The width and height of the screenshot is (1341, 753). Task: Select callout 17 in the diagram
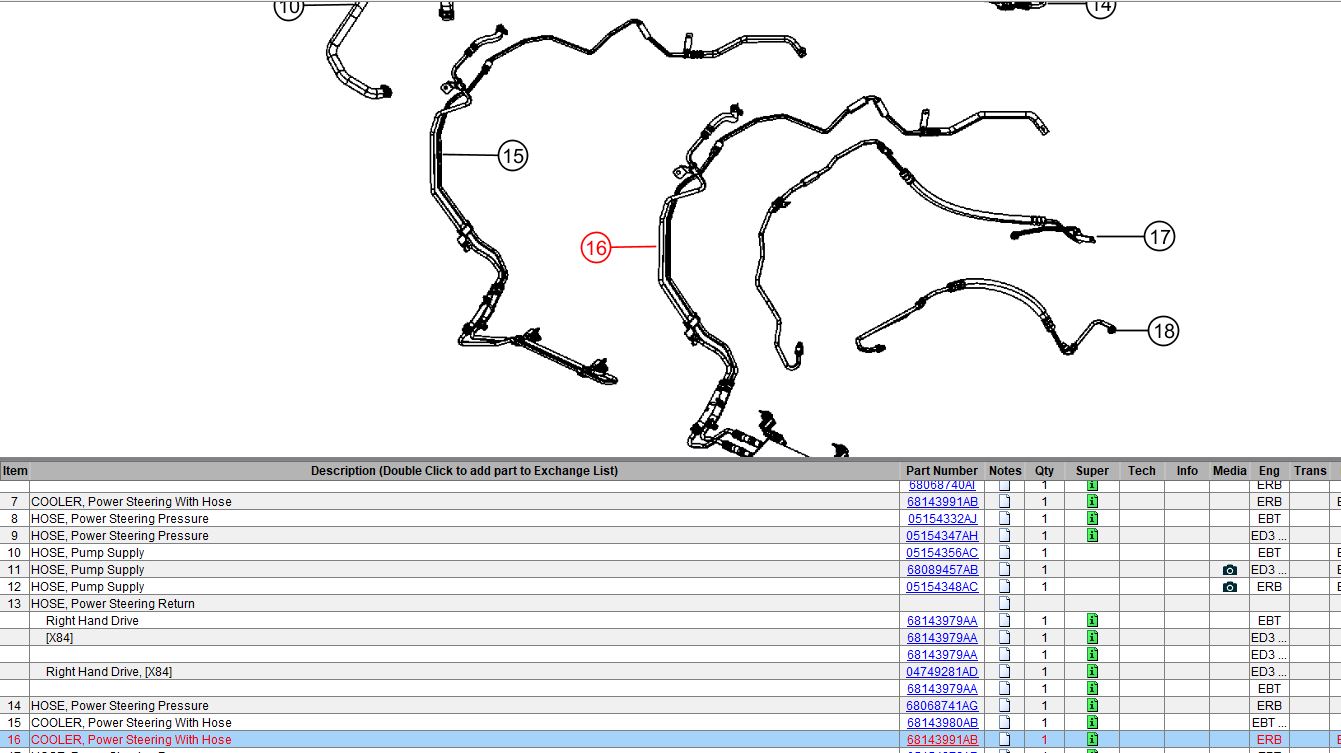(x=1159, y=237)
